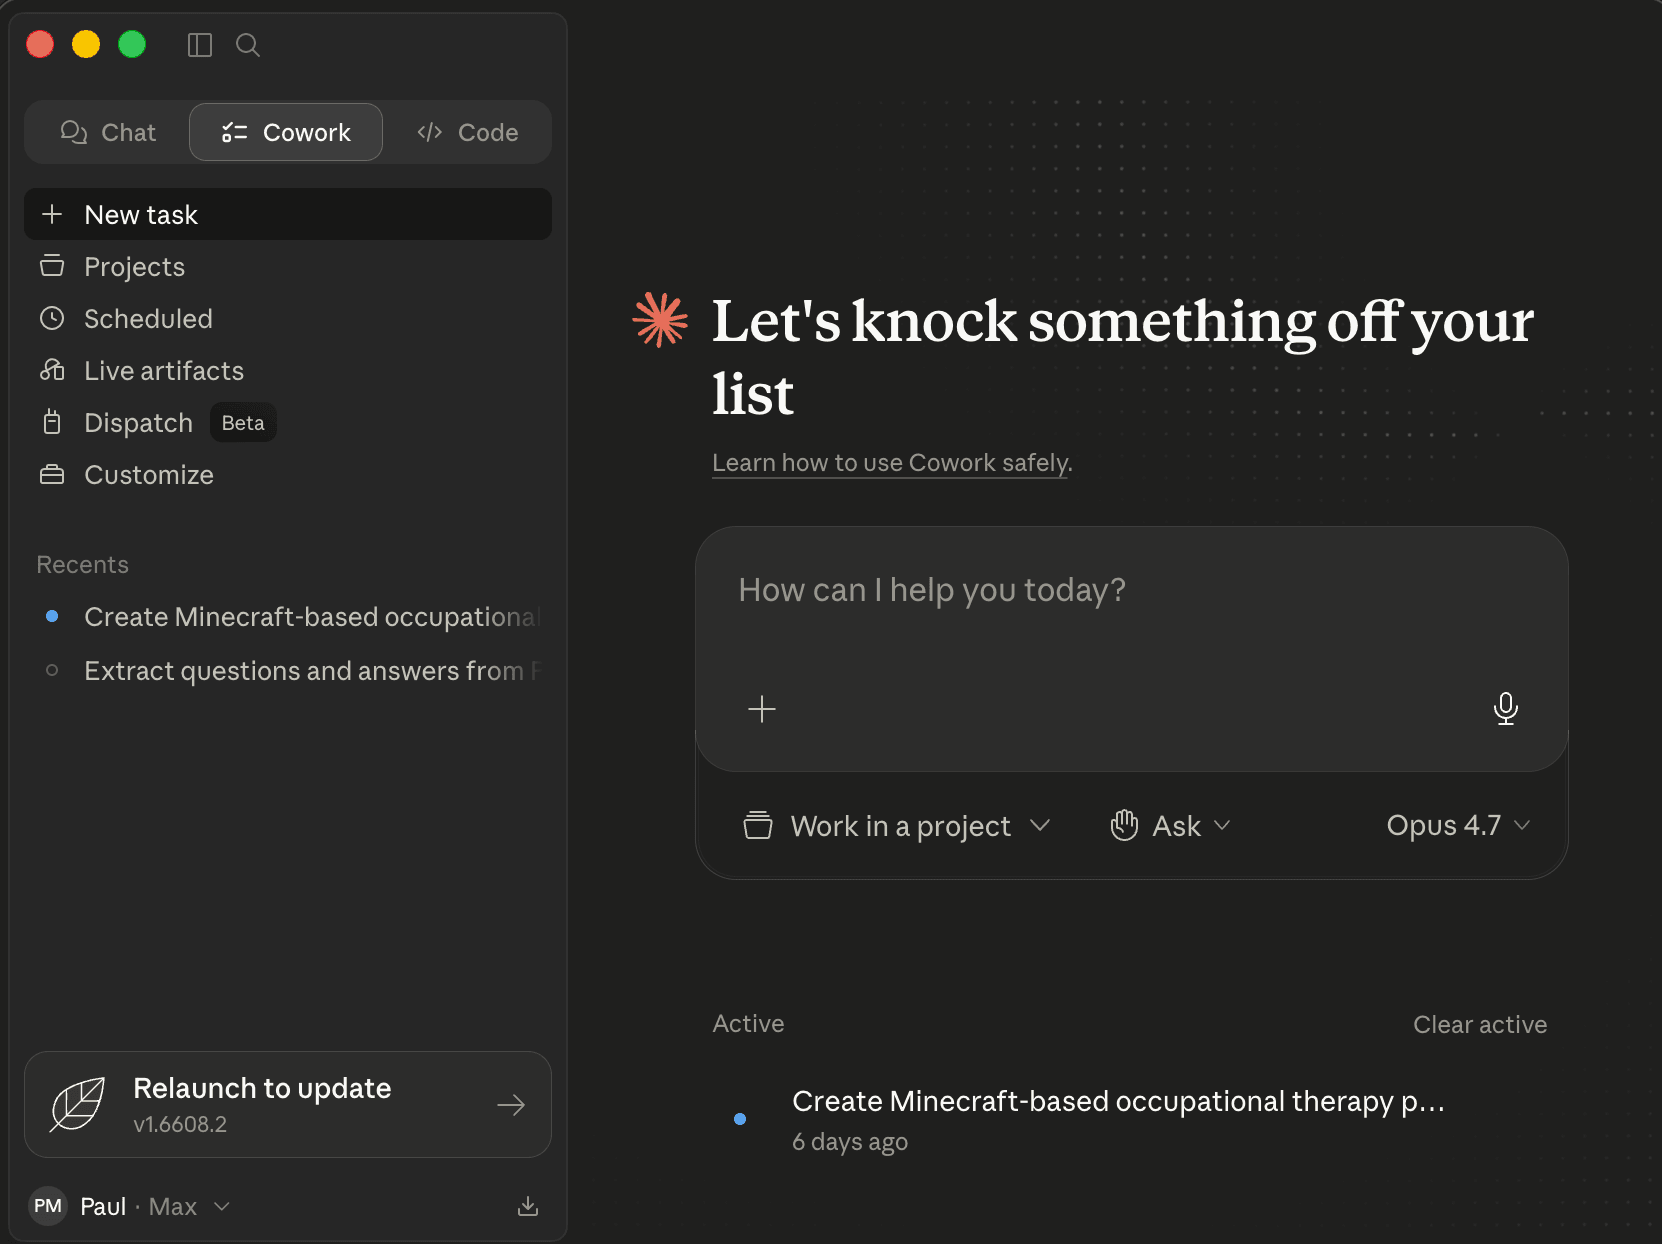Open the Scheduled section
Image resolution: width=1662 pixels, height=1244 pixels.
click(288, 318)
